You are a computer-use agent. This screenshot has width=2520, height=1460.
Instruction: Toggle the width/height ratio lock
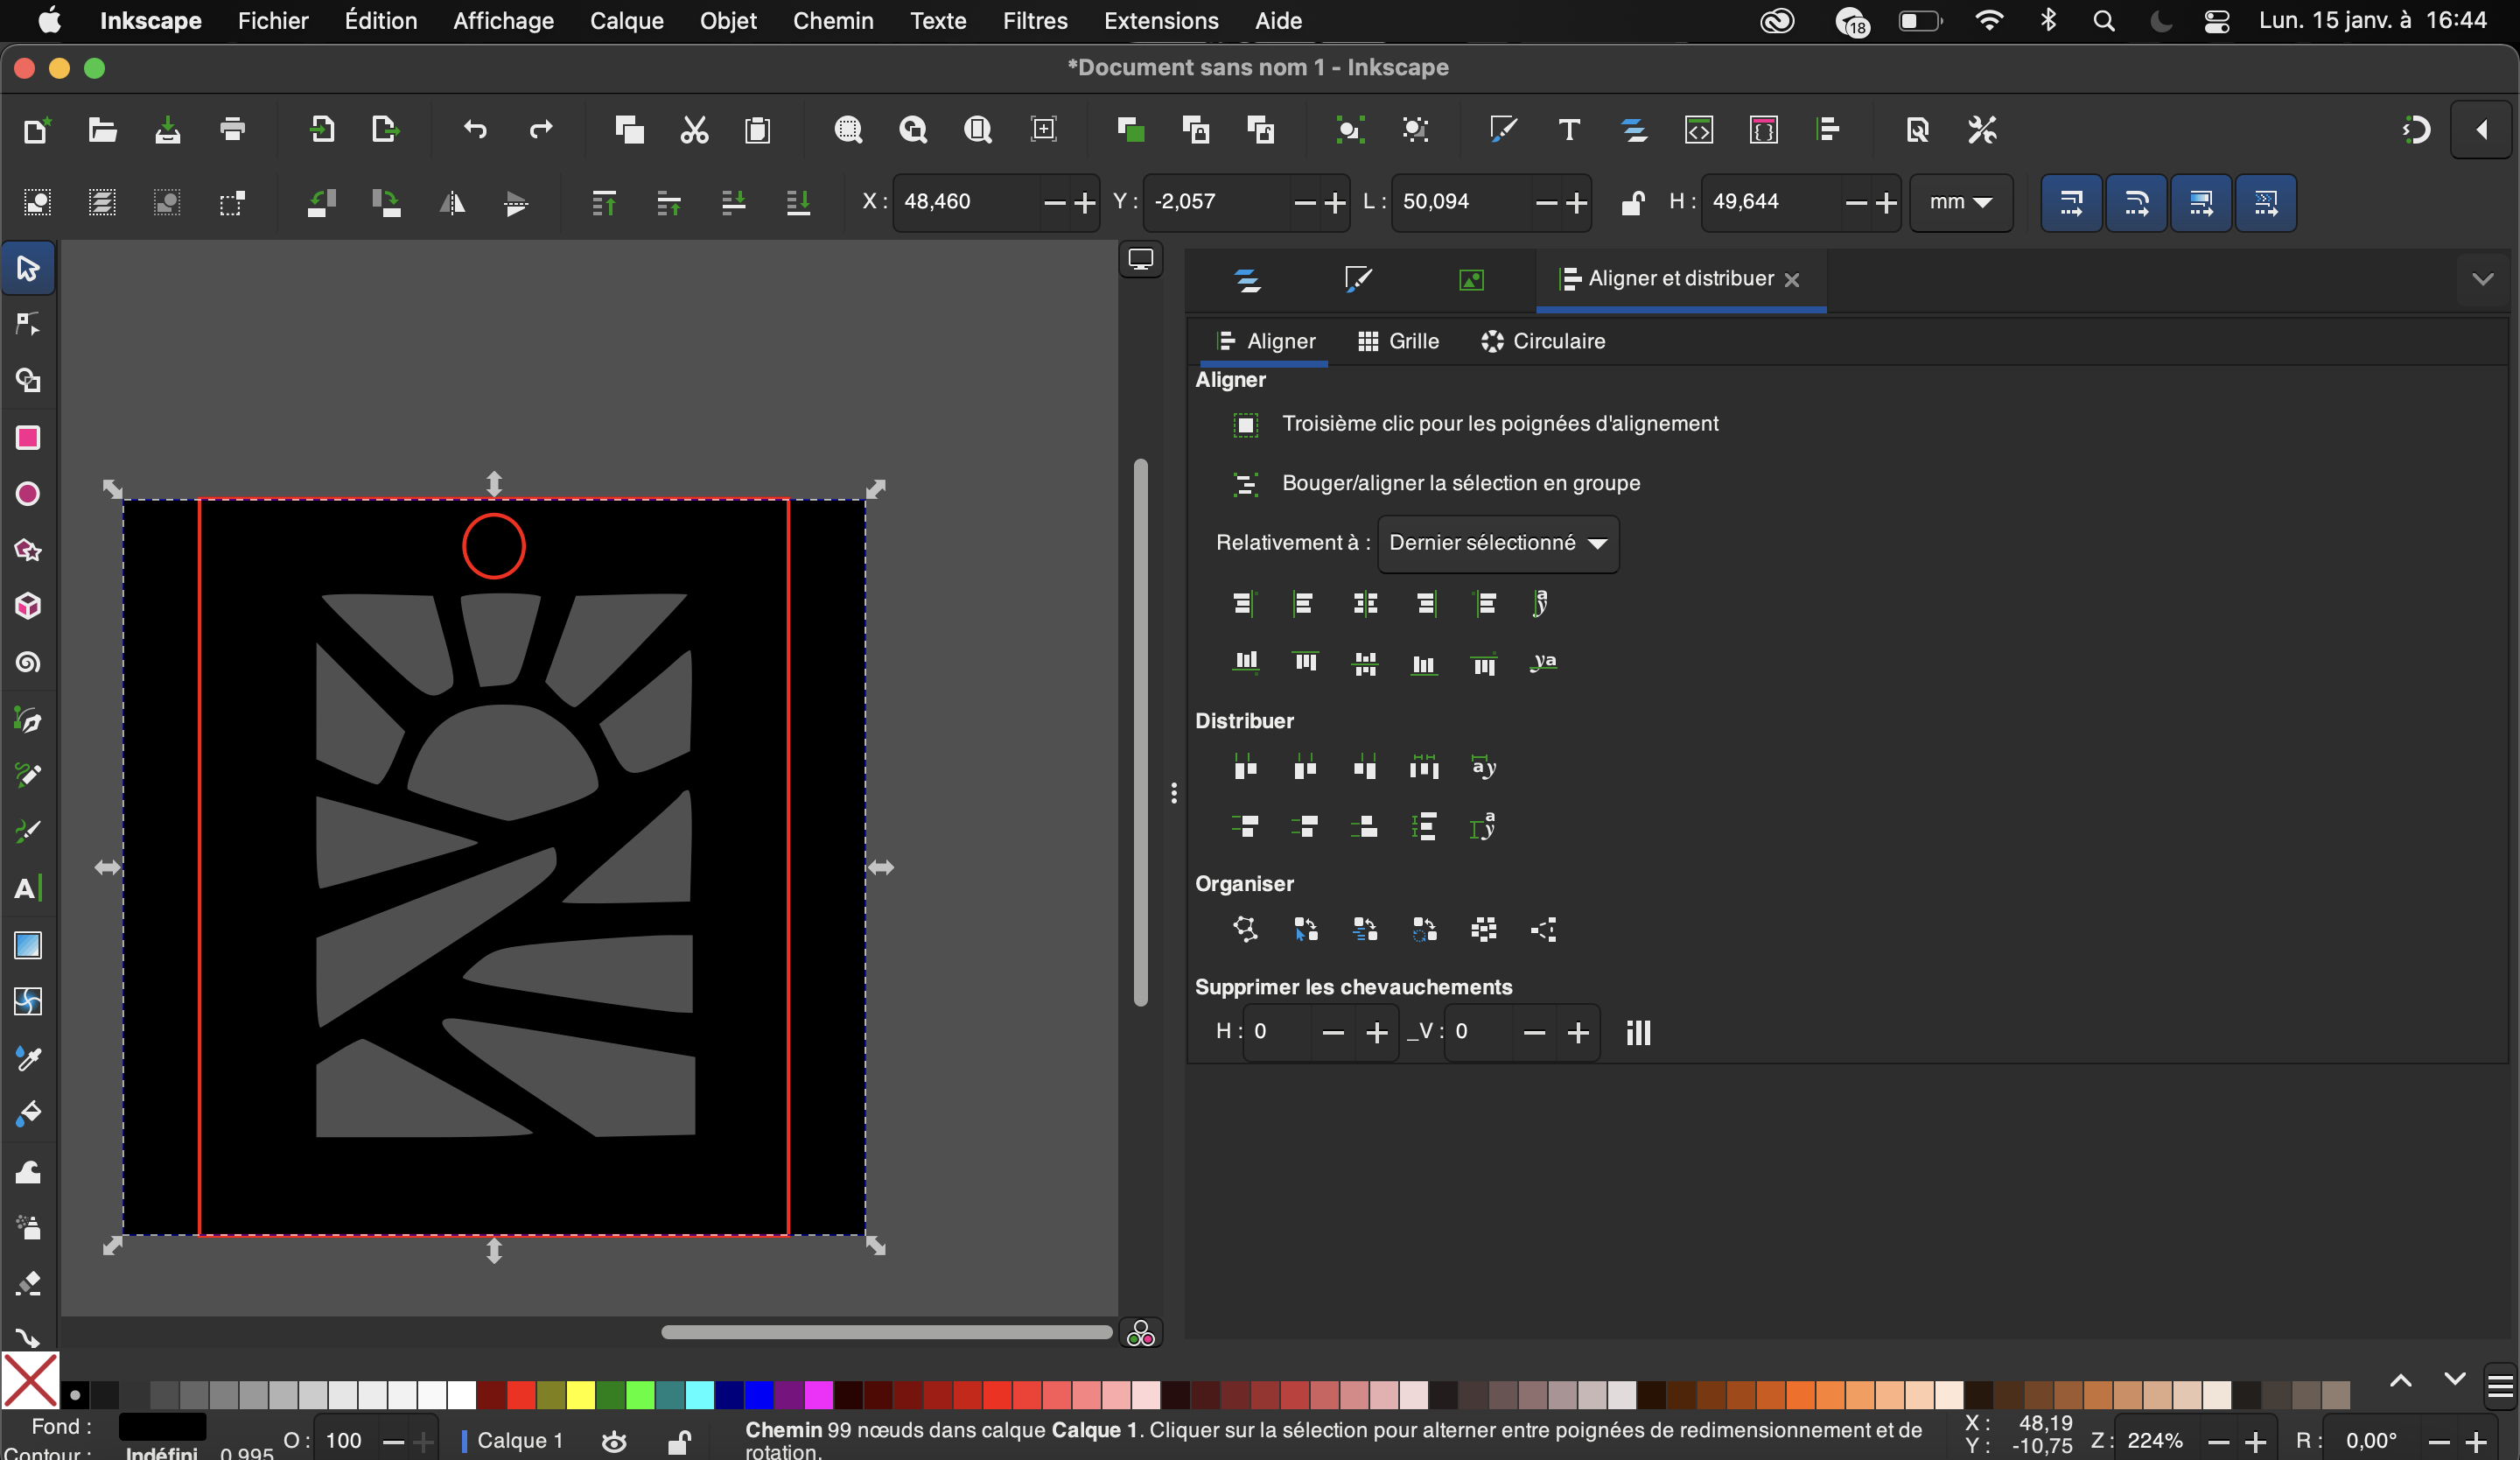pos(1632,202)
